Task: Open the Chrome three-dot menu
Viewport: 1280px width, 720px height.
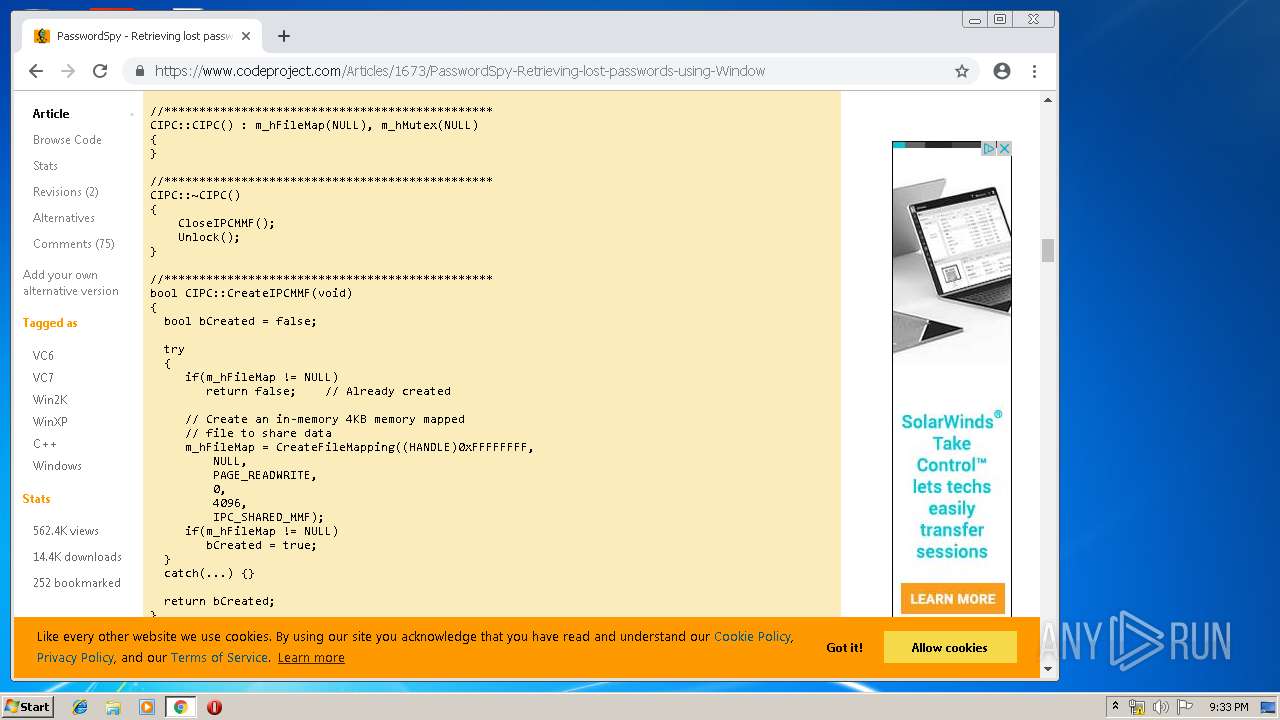Action: pyautogui.click(x=1034, y=71)
